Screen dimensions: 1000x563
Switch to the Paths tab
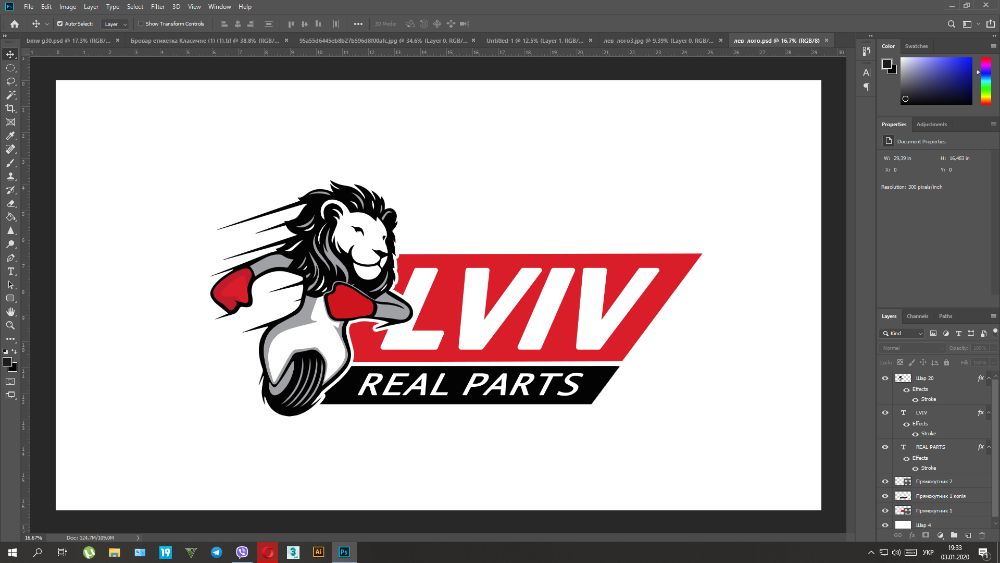(x=945, y=316)
